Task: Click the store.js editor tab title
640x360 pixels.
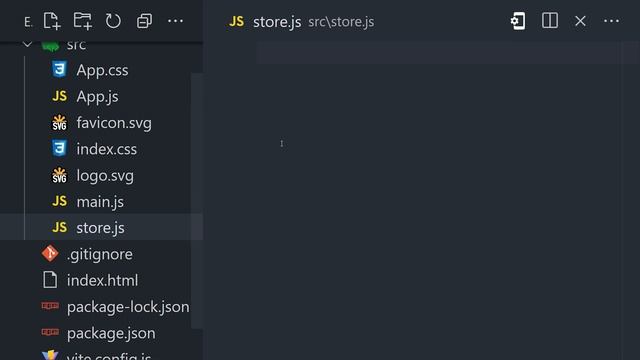Action: click(x=277, y=22)
